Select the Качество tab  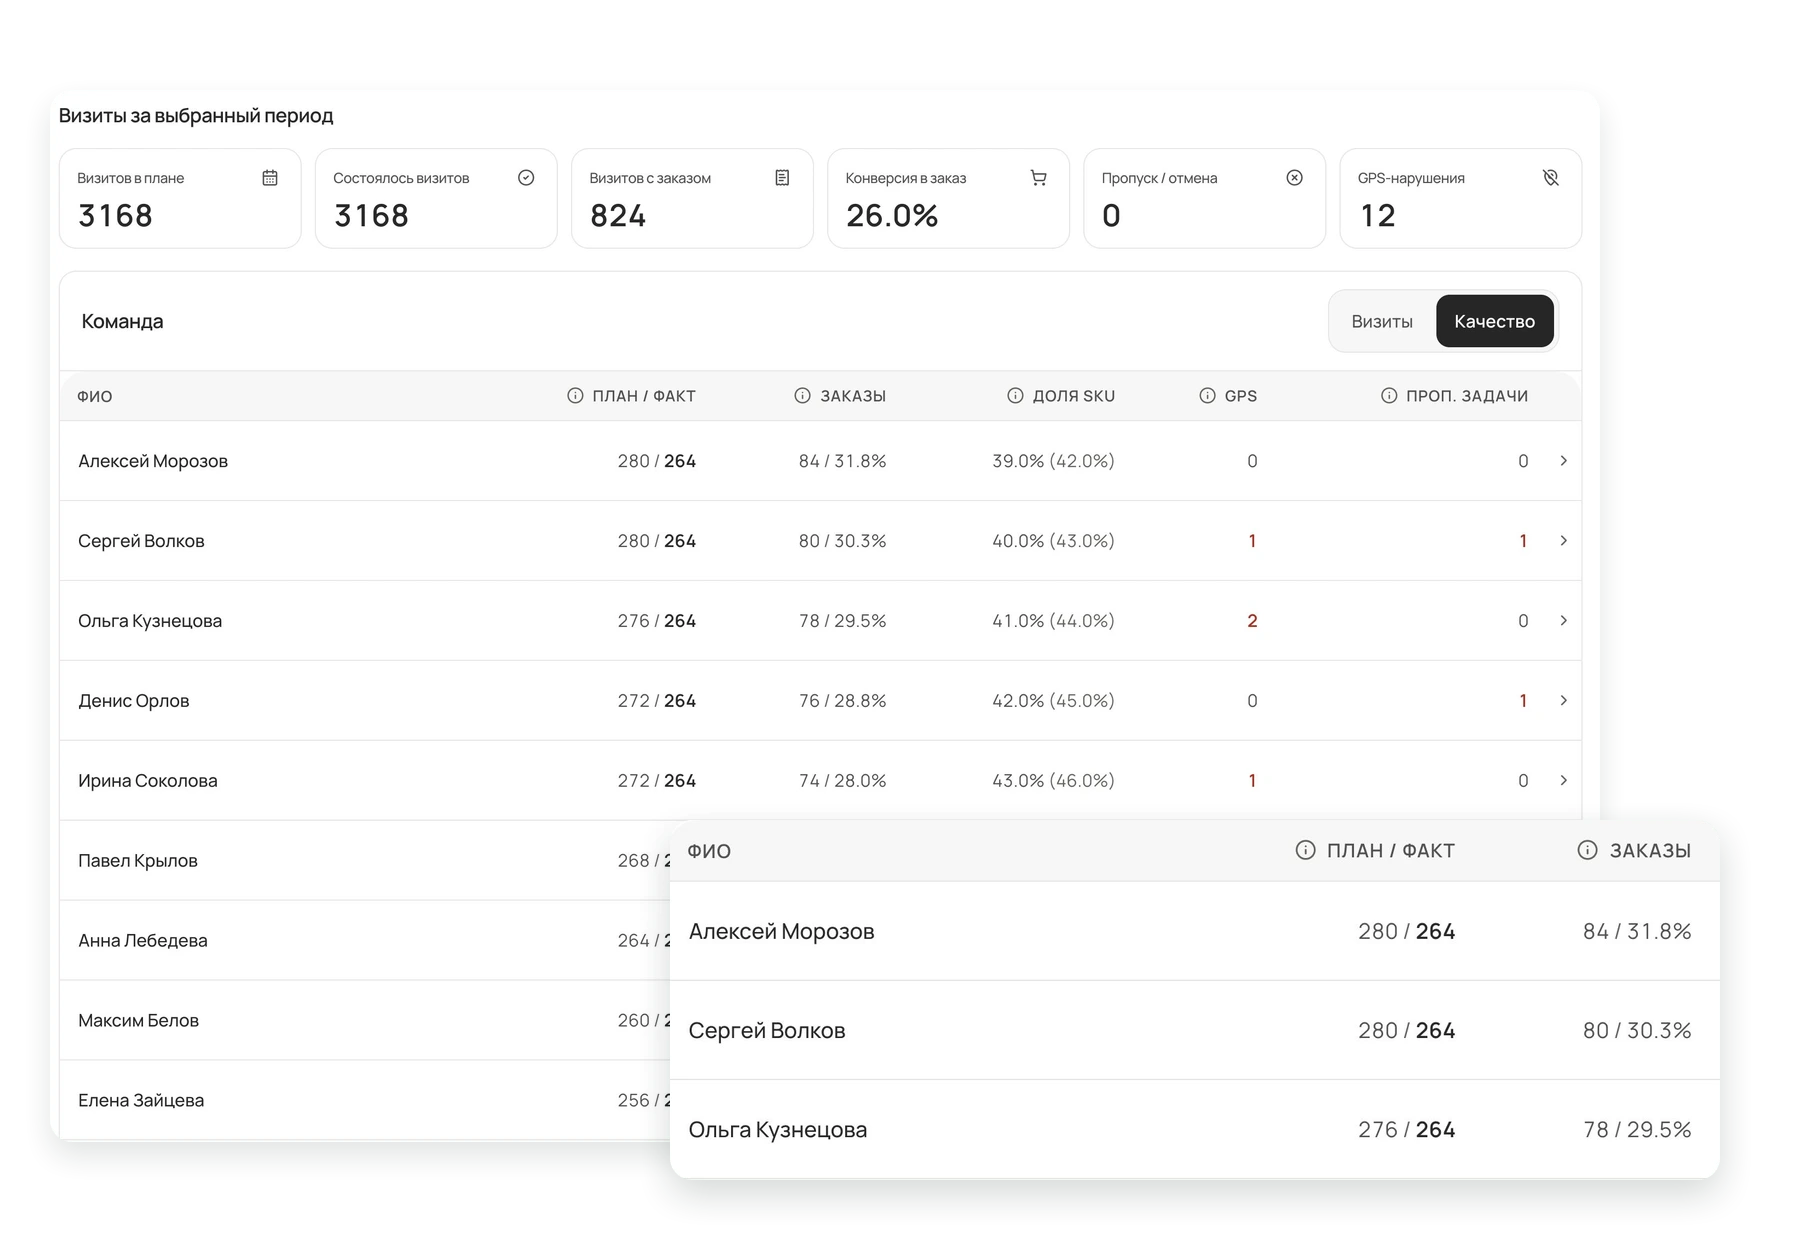click(1494, 321)
